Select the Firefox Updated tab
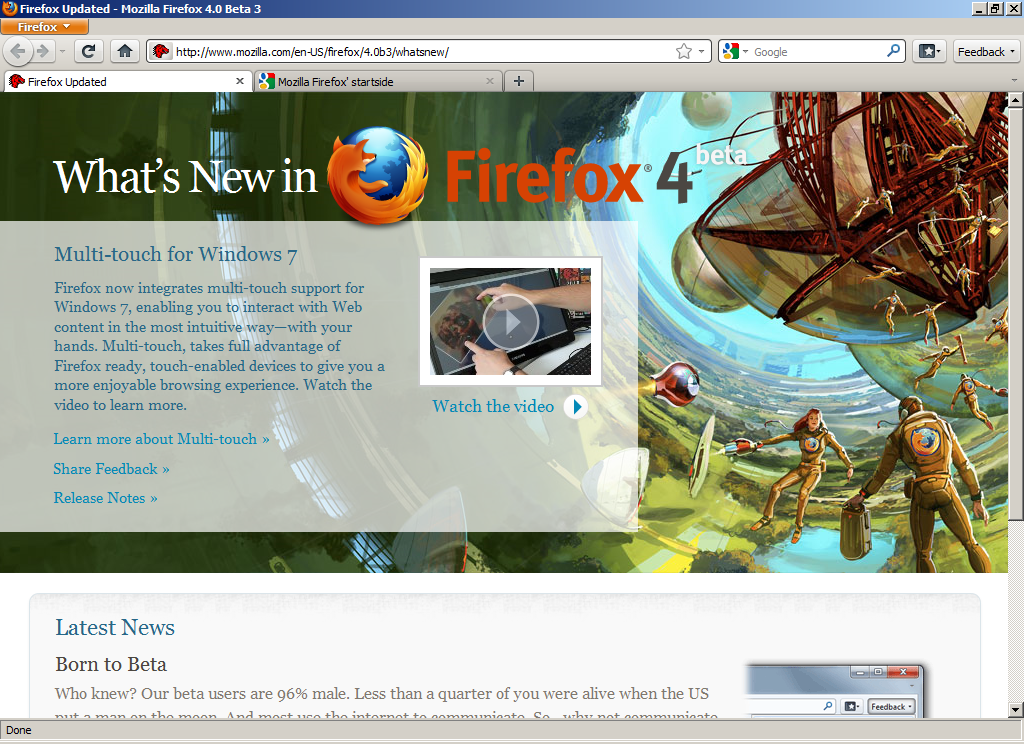 [120, 81]
